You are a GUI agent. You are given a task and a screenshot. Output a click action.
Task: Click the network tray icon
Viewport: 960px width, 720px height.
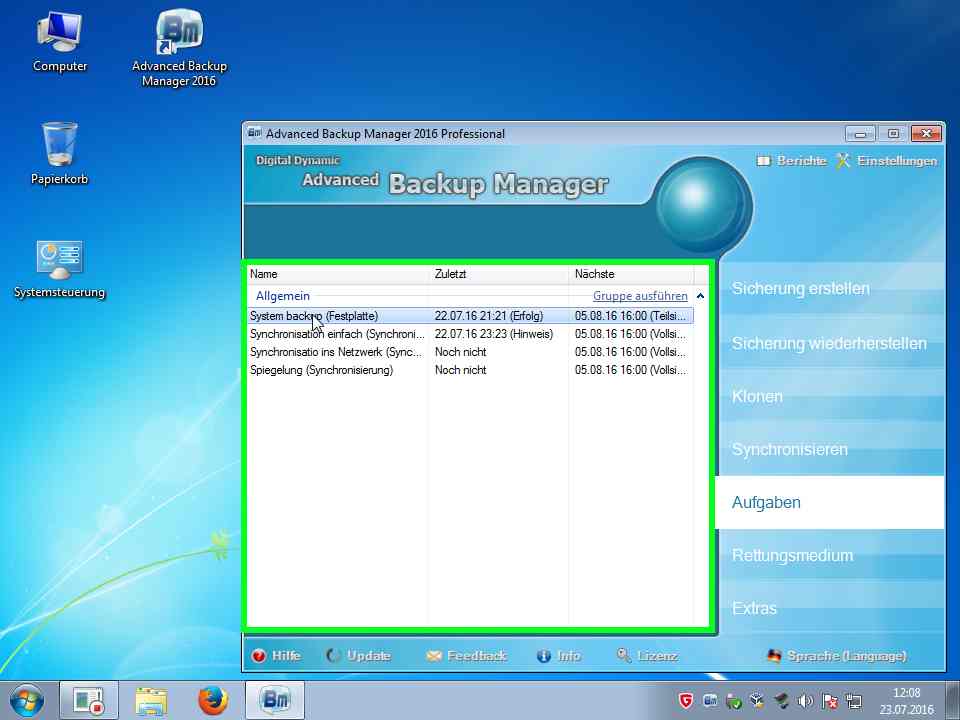pos(853,700)
